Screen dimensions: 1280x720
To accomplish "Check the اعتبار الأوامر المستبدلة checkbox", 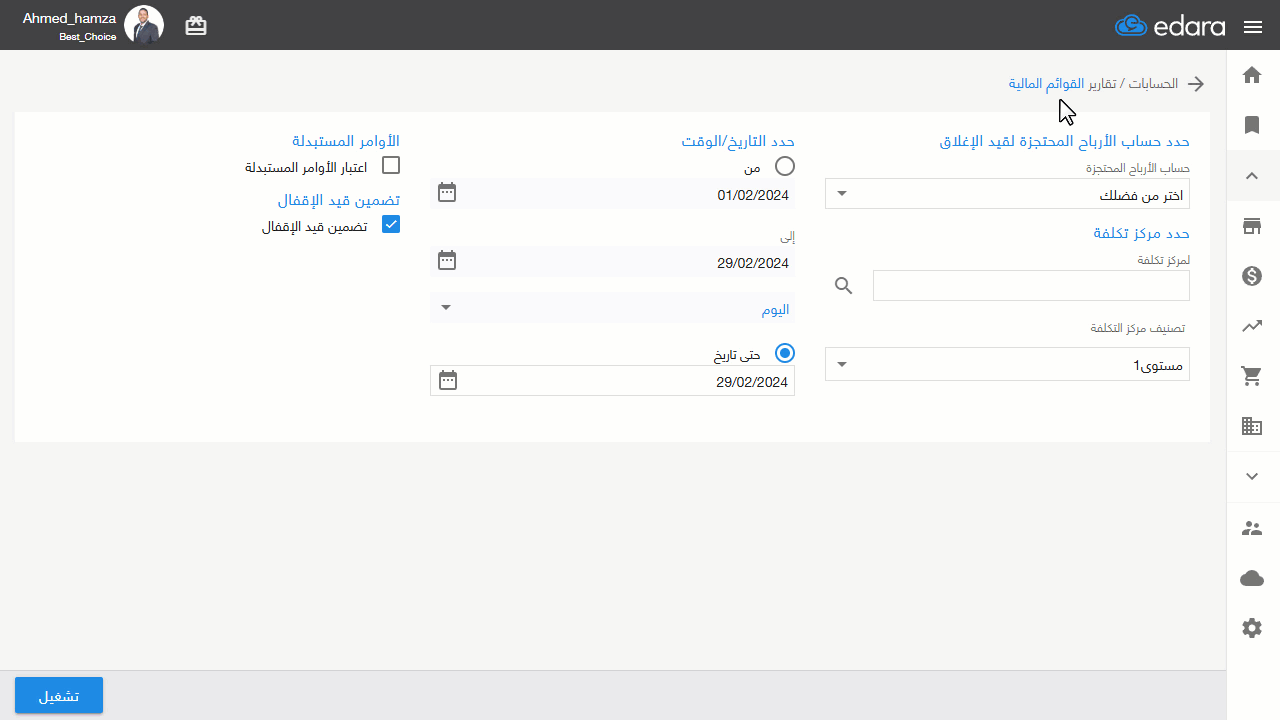I will point(391,166).
